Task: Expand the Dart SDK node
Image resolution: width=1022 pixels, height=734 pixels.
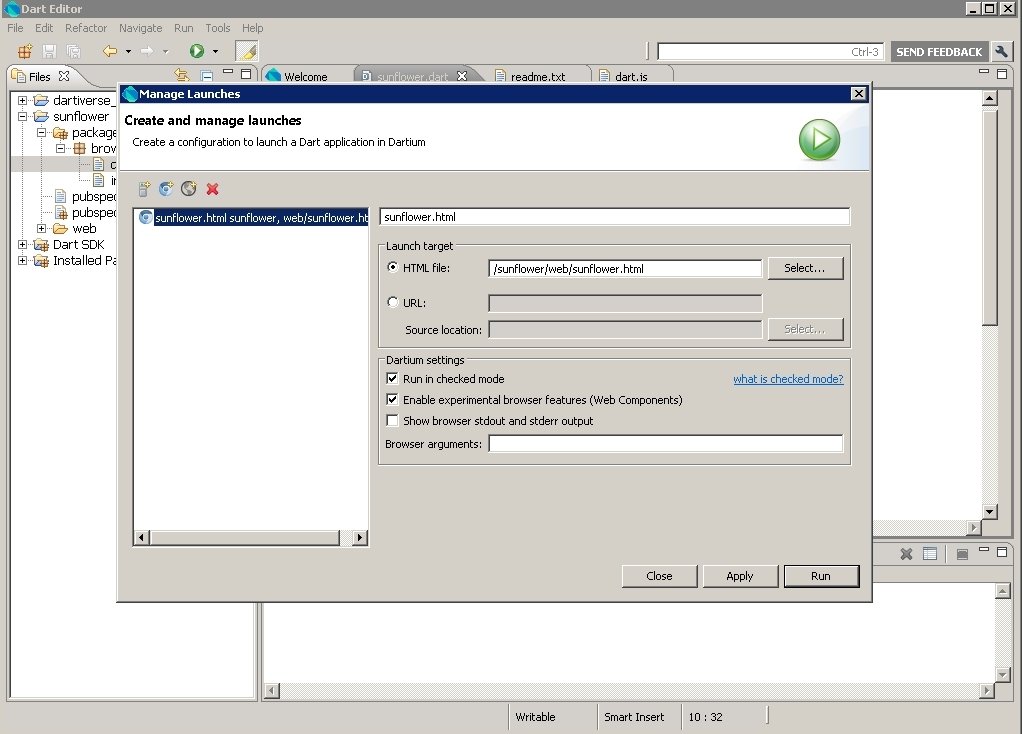Action: coord(22,244)
